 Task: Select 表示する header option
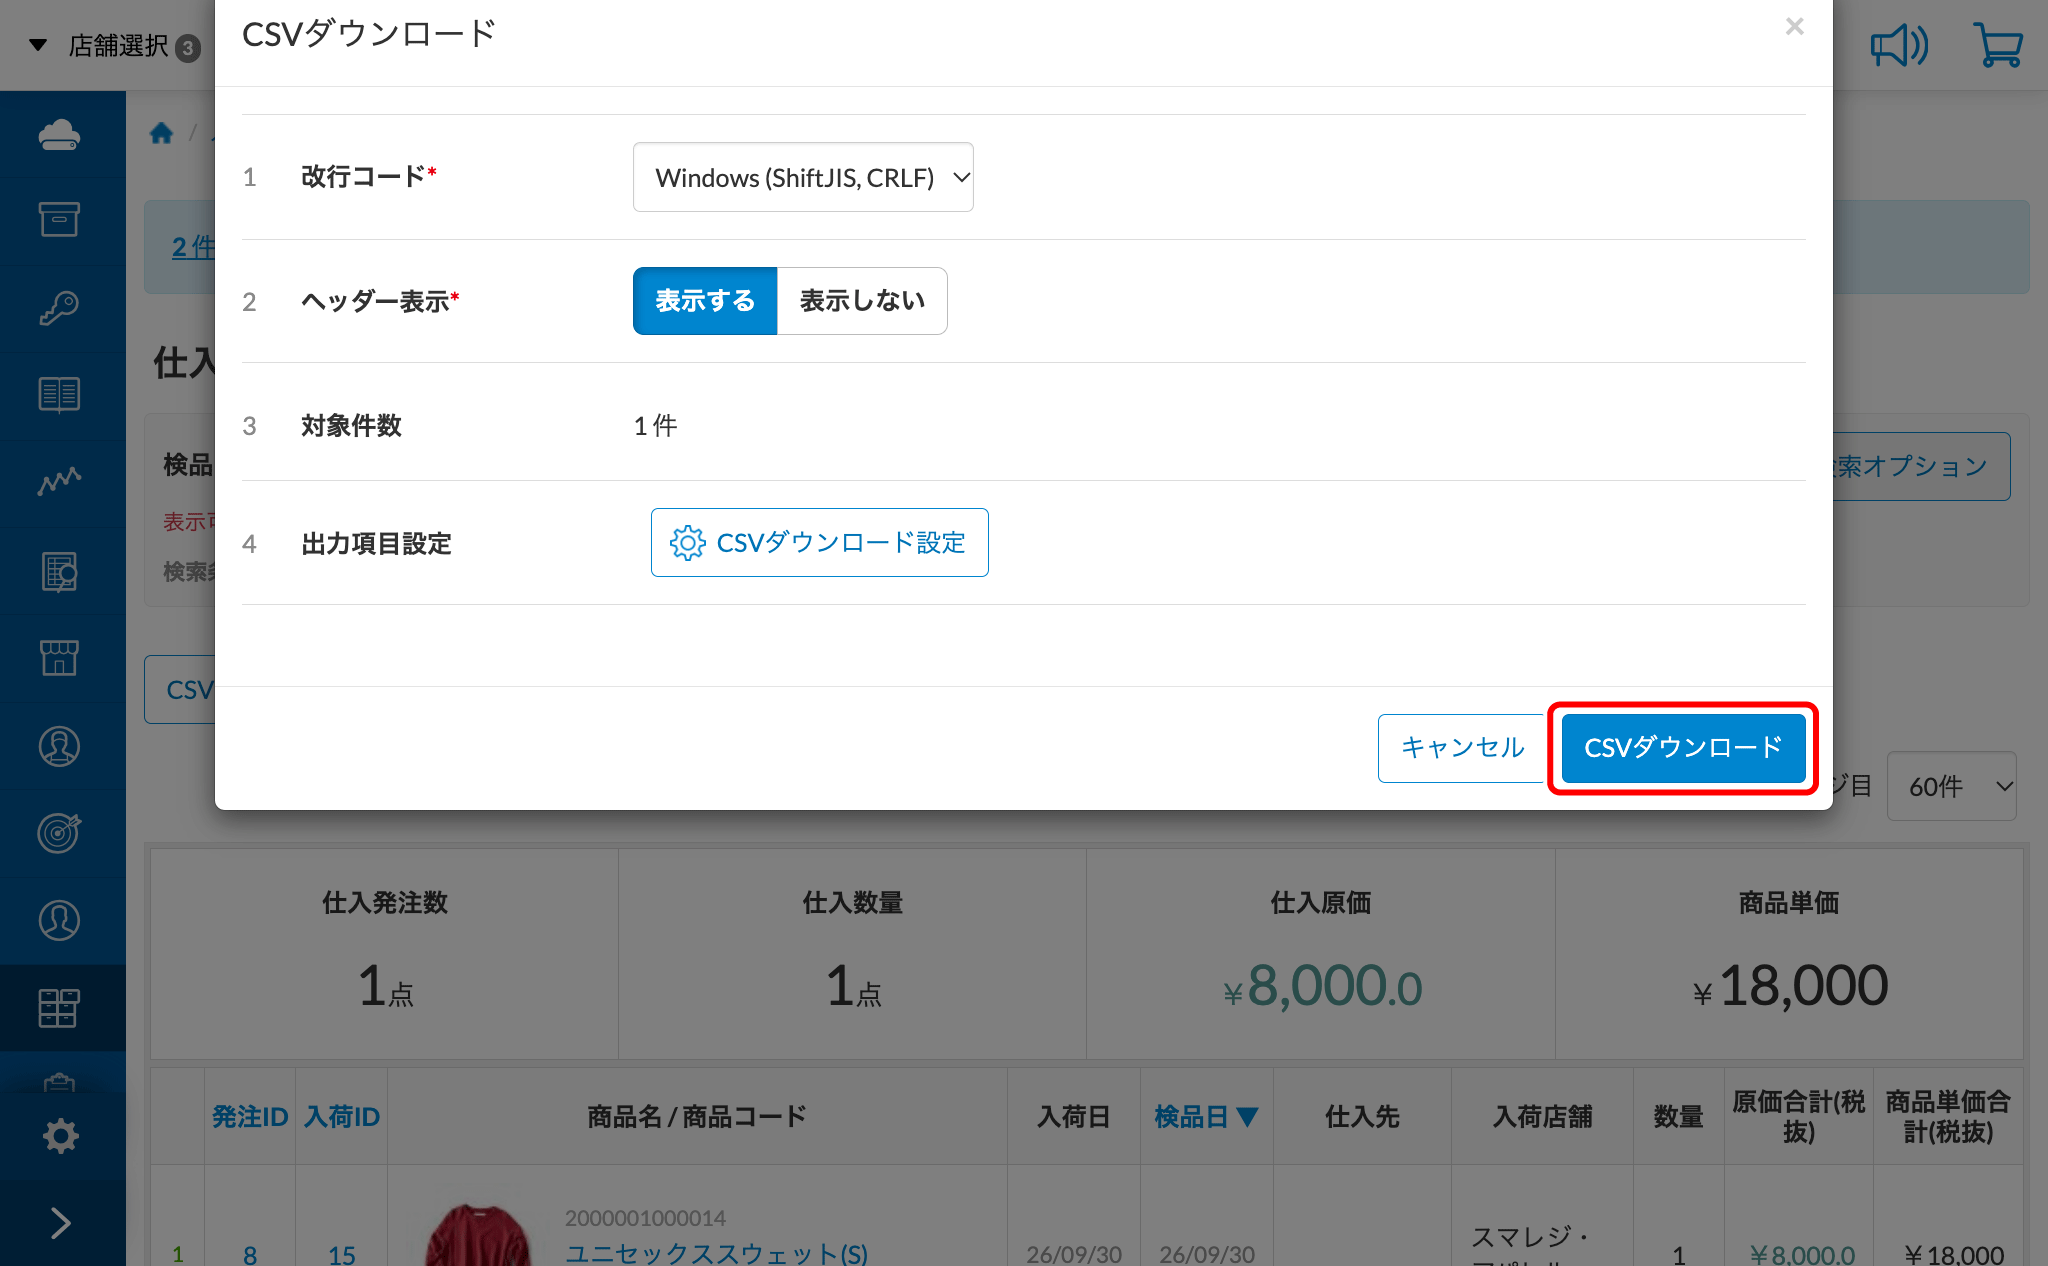pos(705,301)
